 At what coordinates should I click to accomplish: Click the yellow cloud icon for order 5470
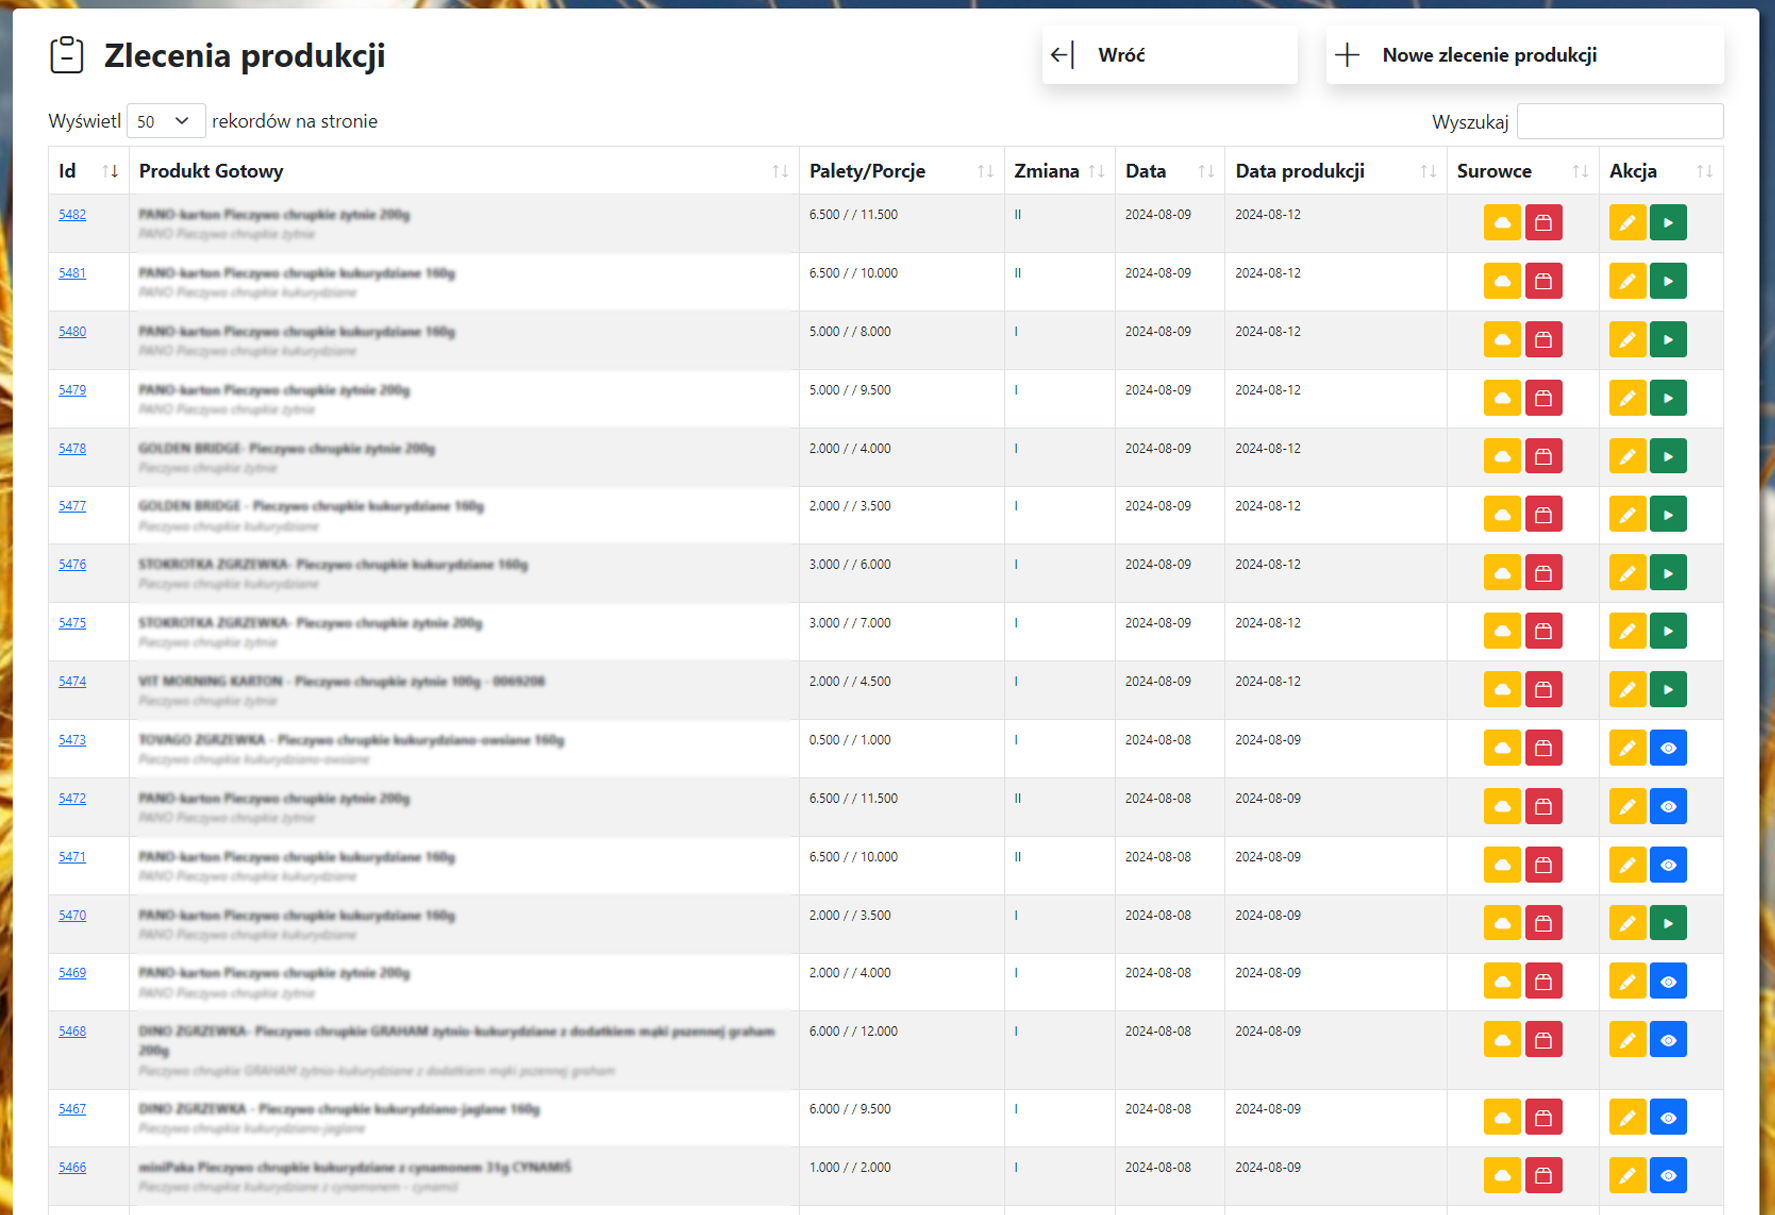click(1501, 923)
